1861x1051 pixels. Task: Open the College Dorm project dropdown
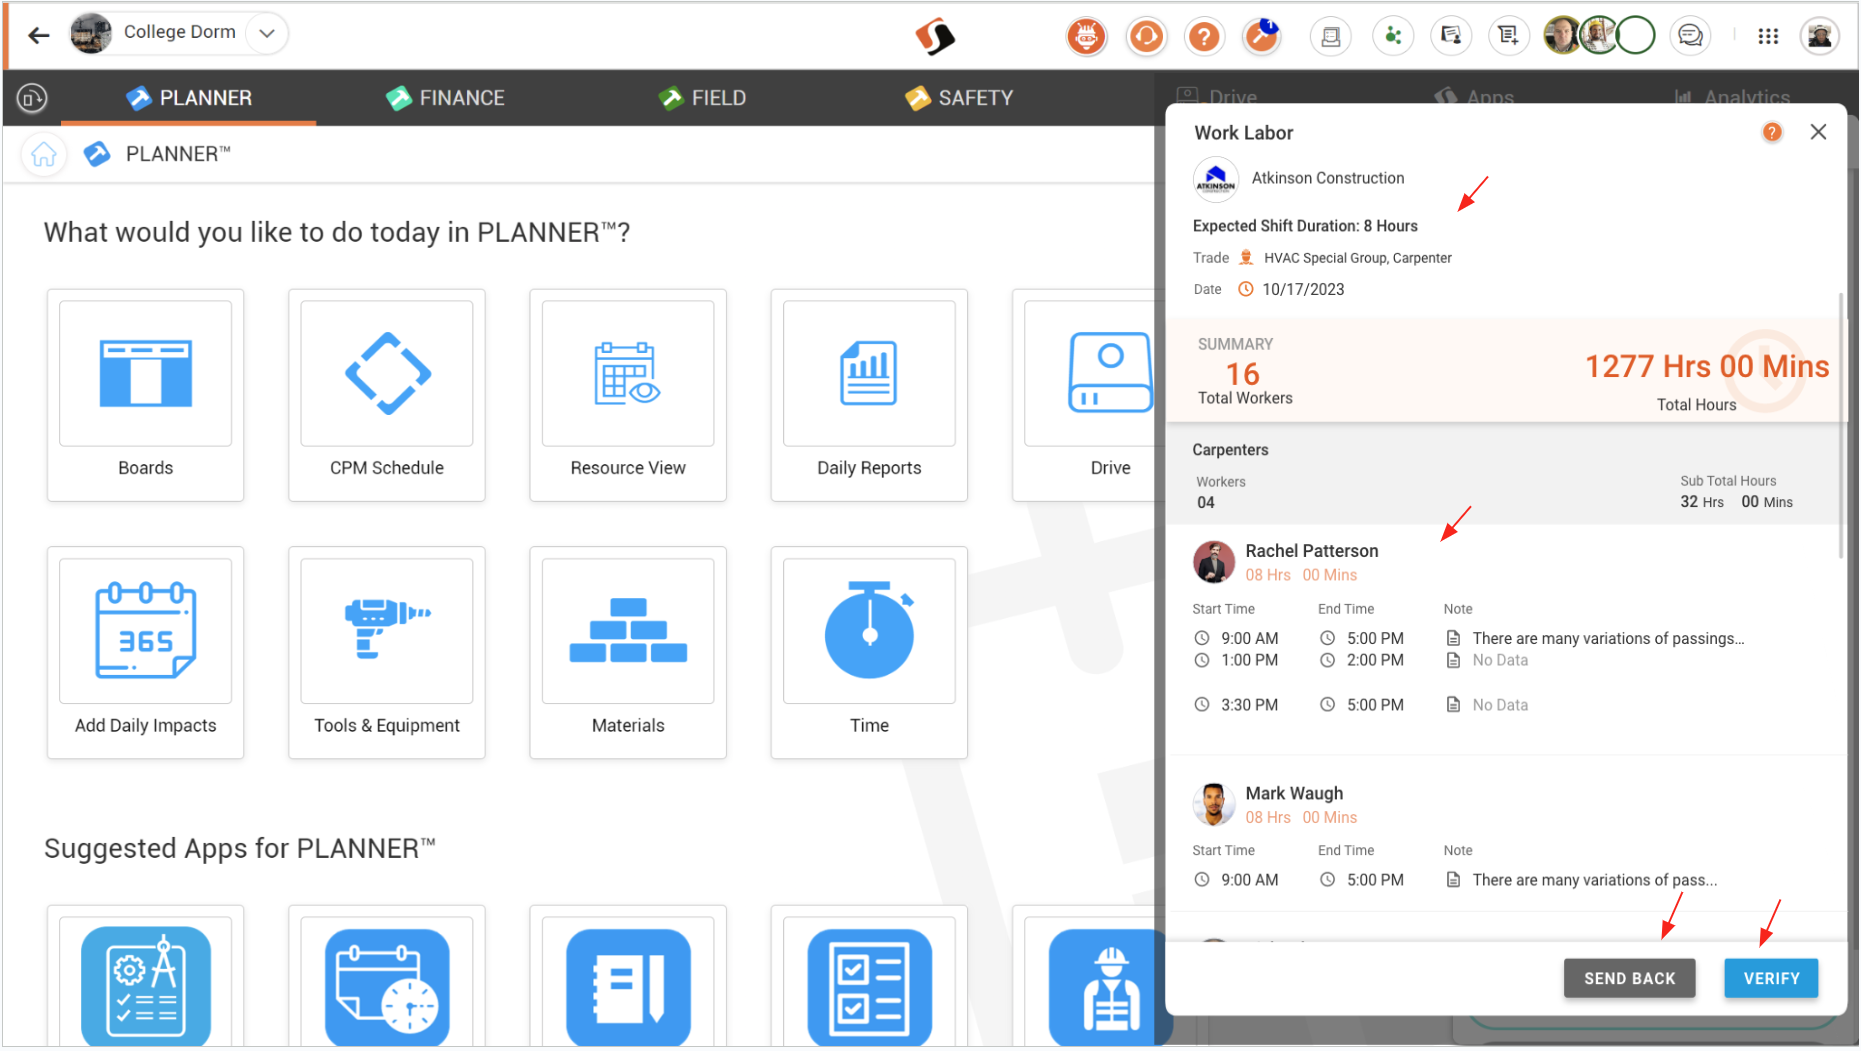[266, 33]
